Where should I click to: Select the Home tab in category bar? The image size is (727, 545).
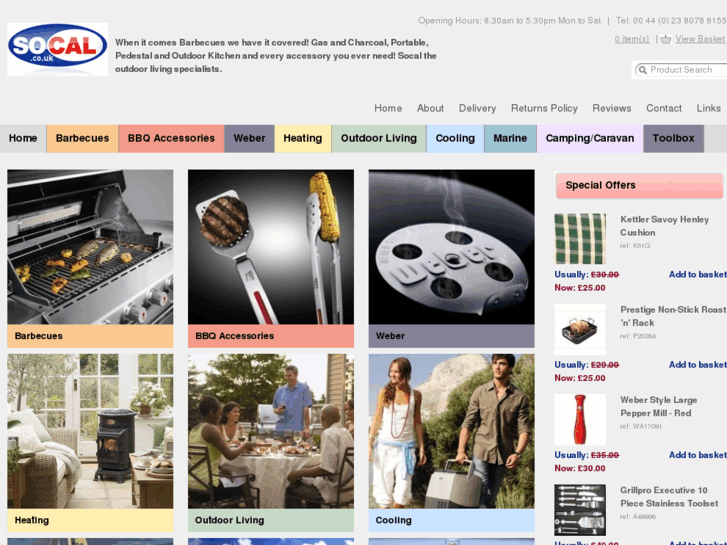point(23,138)
